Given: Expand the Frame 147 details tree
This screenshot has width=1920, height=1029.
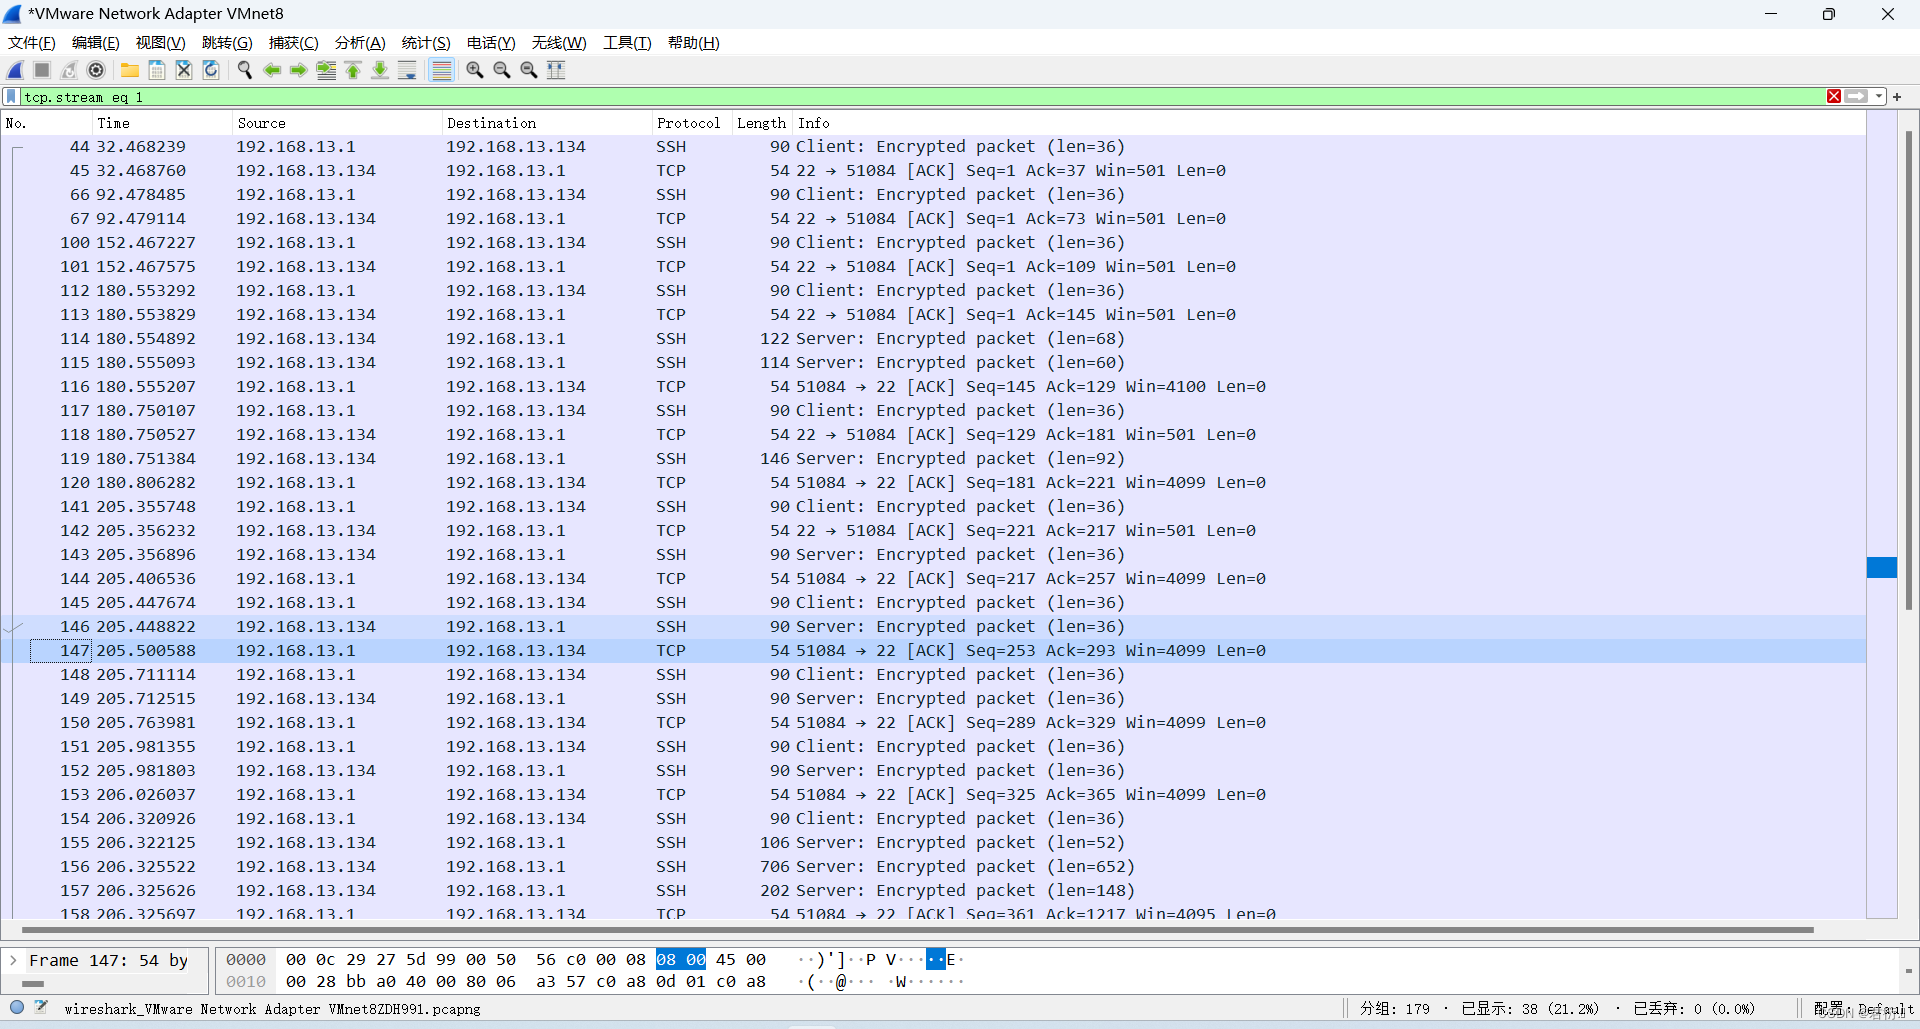Looking at the screenshot, I should point(13,960).
